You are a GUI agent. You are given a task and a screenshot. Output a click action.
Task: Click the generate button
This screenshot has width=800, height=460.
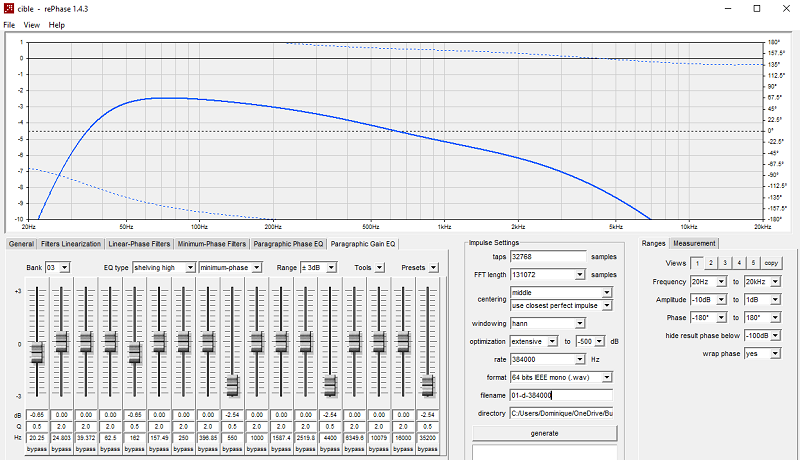[544, 433]
